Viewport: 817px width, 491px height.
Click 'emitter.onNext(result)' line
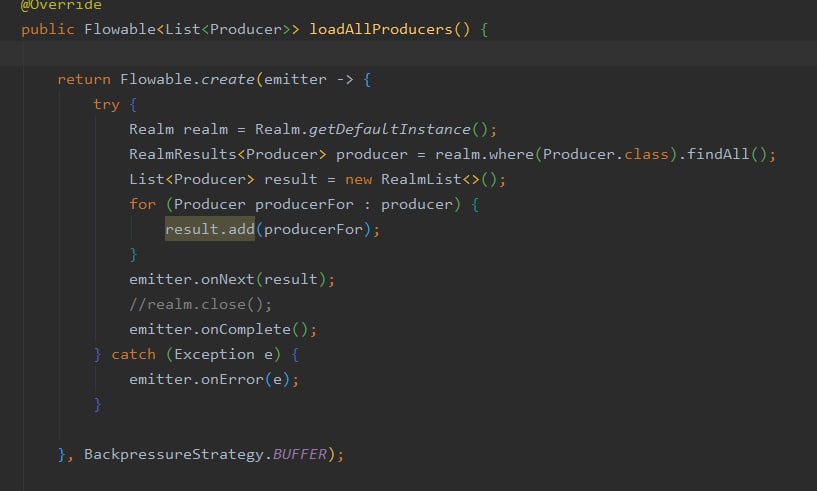(232, 279)
